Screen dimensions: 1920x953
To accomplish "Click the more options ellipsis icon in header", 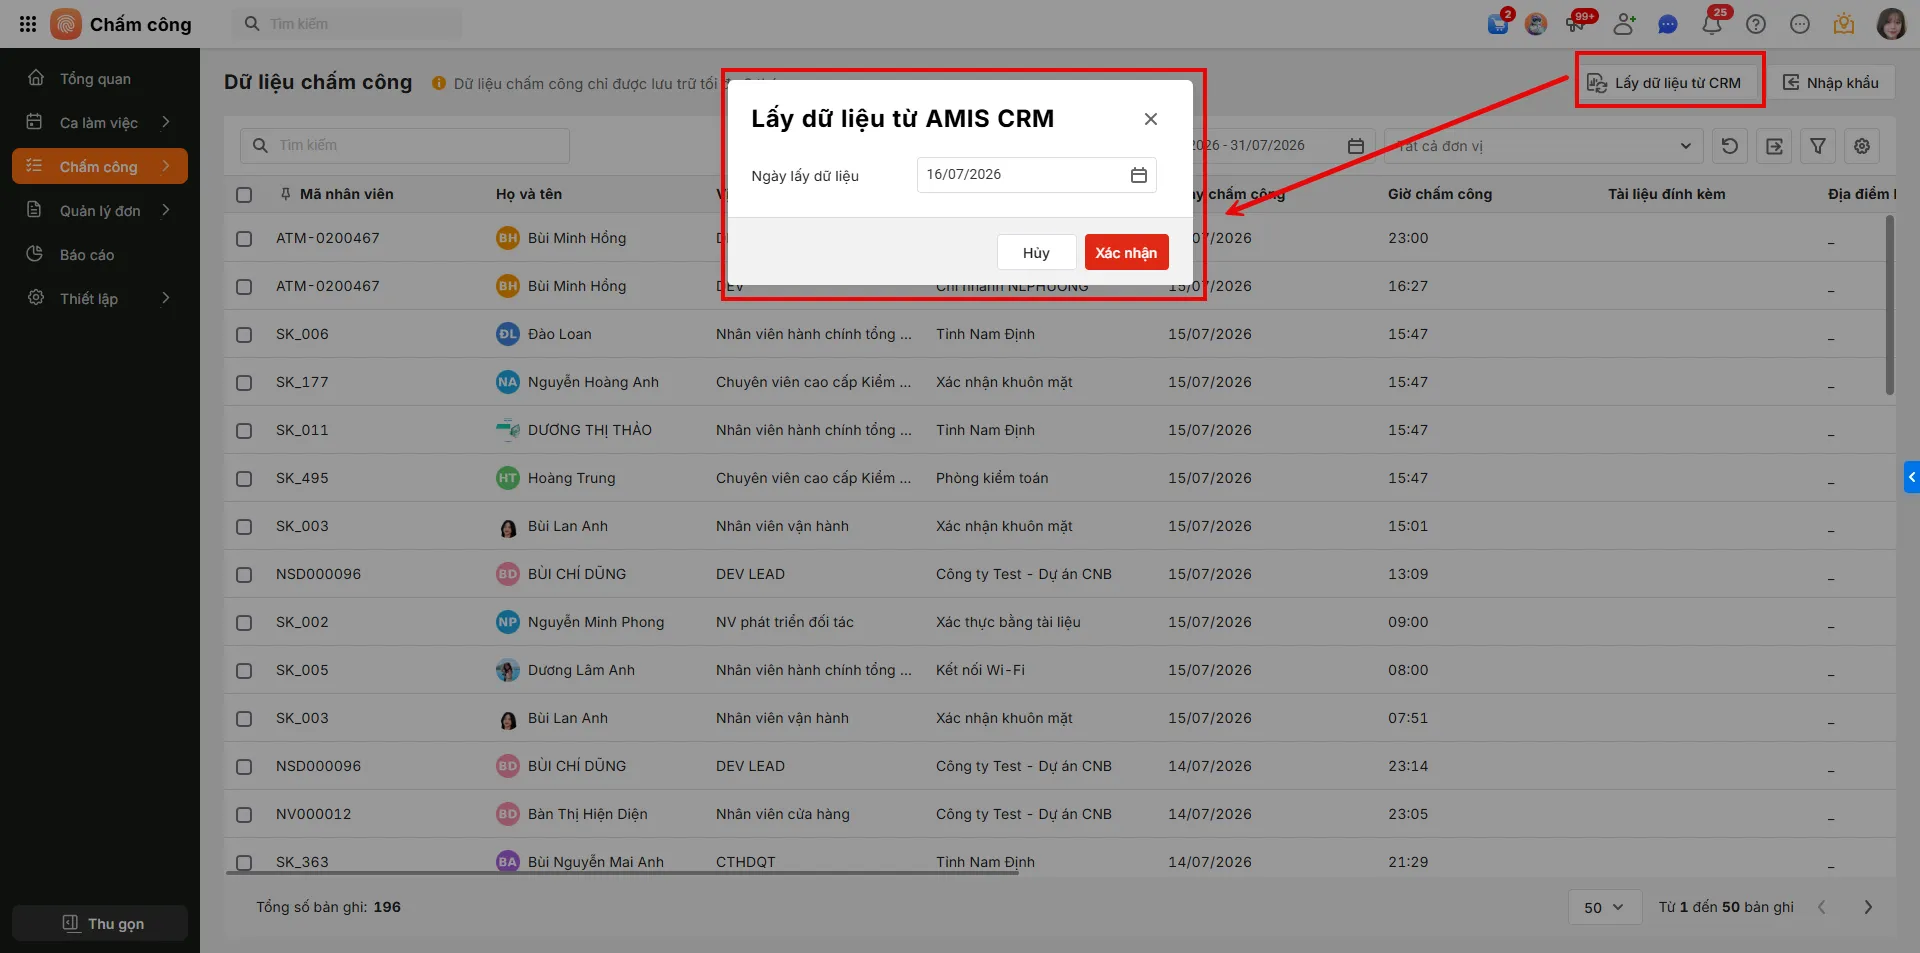I will pos(1800,24).
